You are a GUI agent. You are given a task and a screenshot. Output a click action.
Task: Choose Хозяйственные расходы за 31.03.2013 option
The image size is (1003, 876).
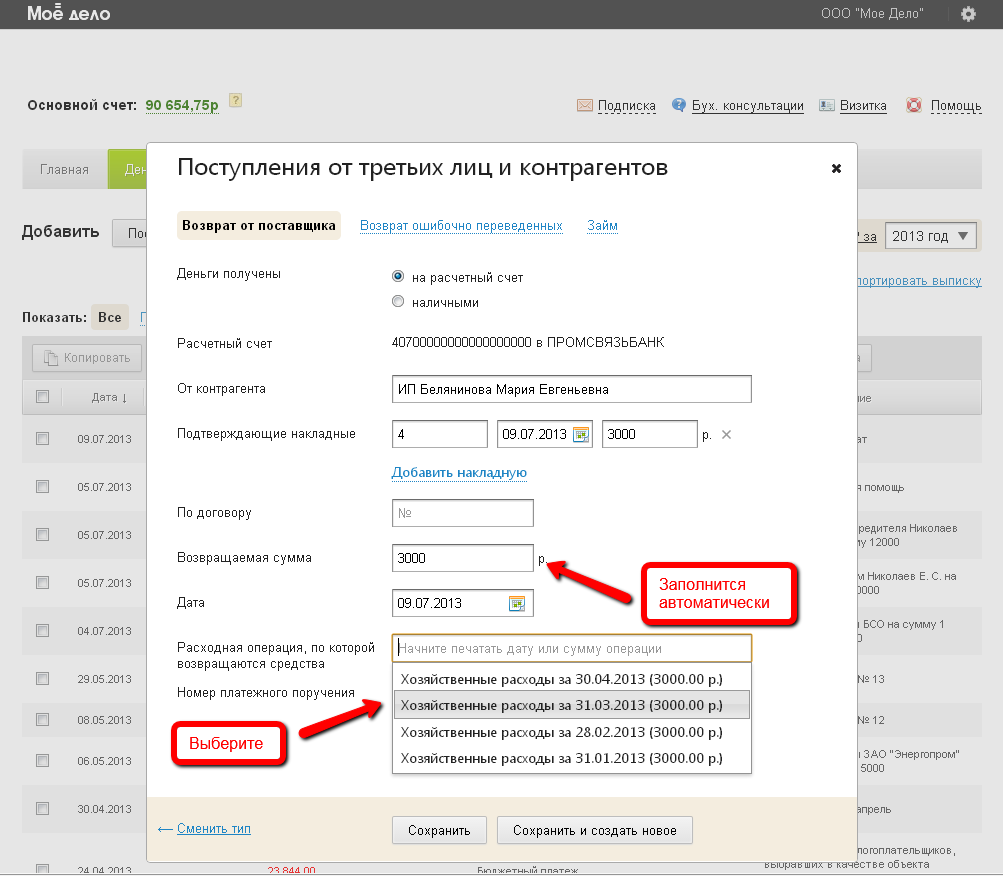tap(561, 705)
